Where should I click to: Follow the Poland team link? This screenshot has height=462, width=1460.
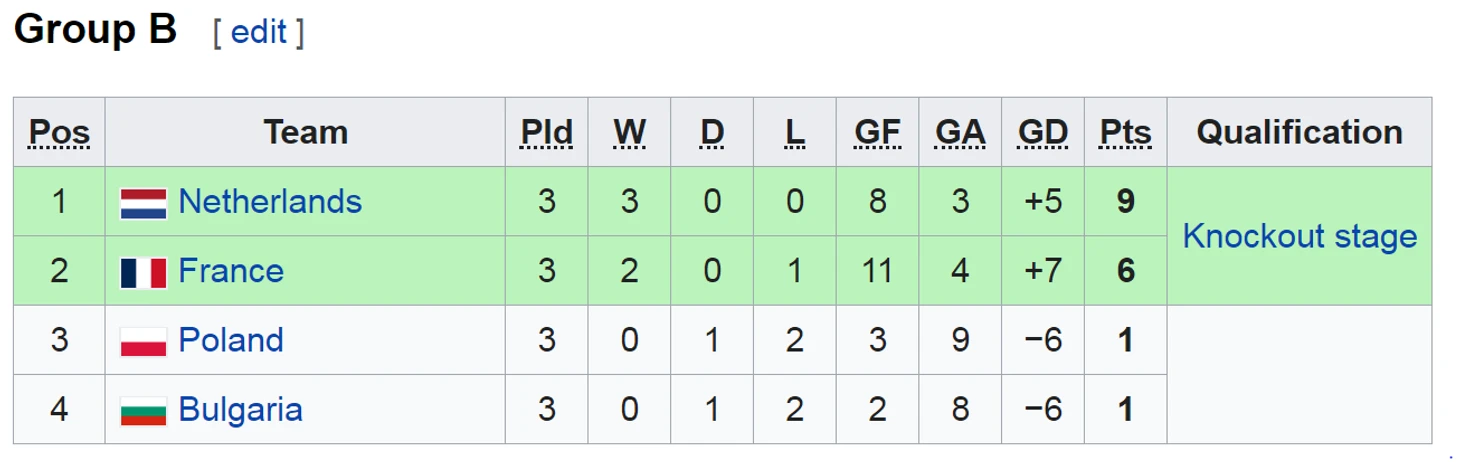click(x=231, y=340)
